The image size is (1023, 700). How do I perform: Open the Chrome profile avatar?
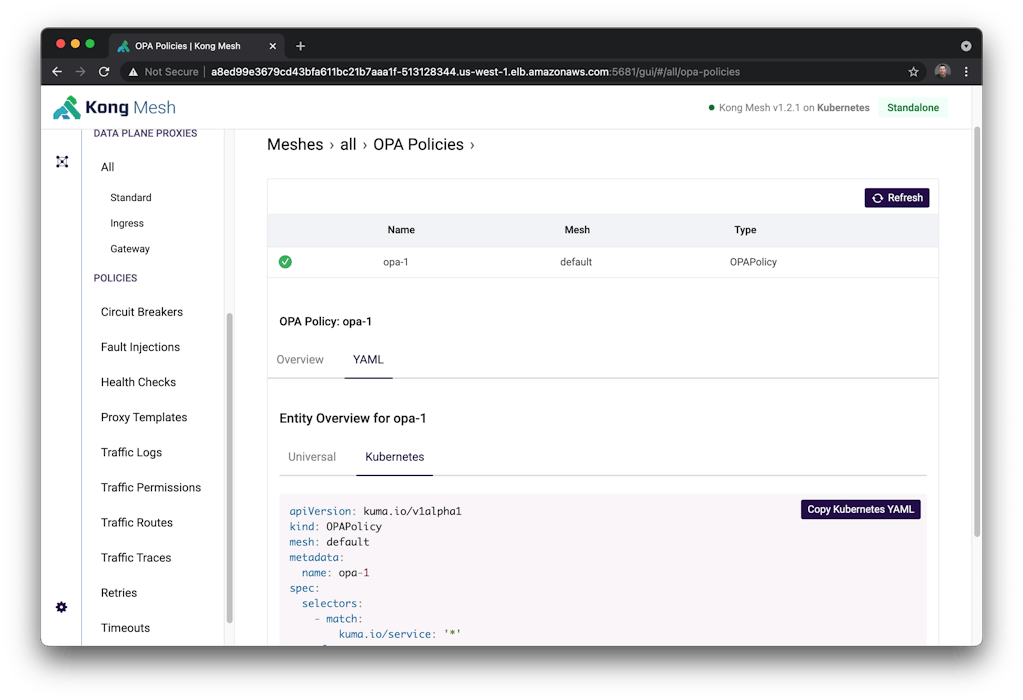(942, 72)
